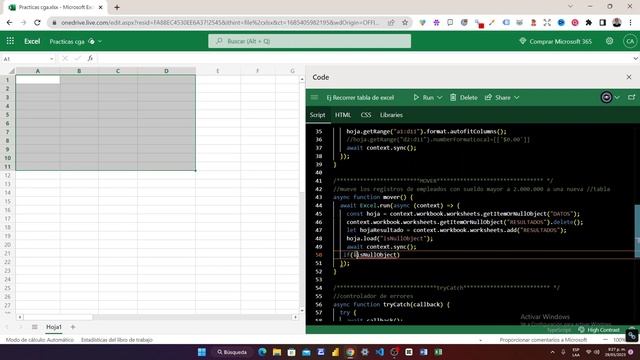Switch to the Libraries tab
The height and width of the screenshot is (360, 640).
(391, 115)
